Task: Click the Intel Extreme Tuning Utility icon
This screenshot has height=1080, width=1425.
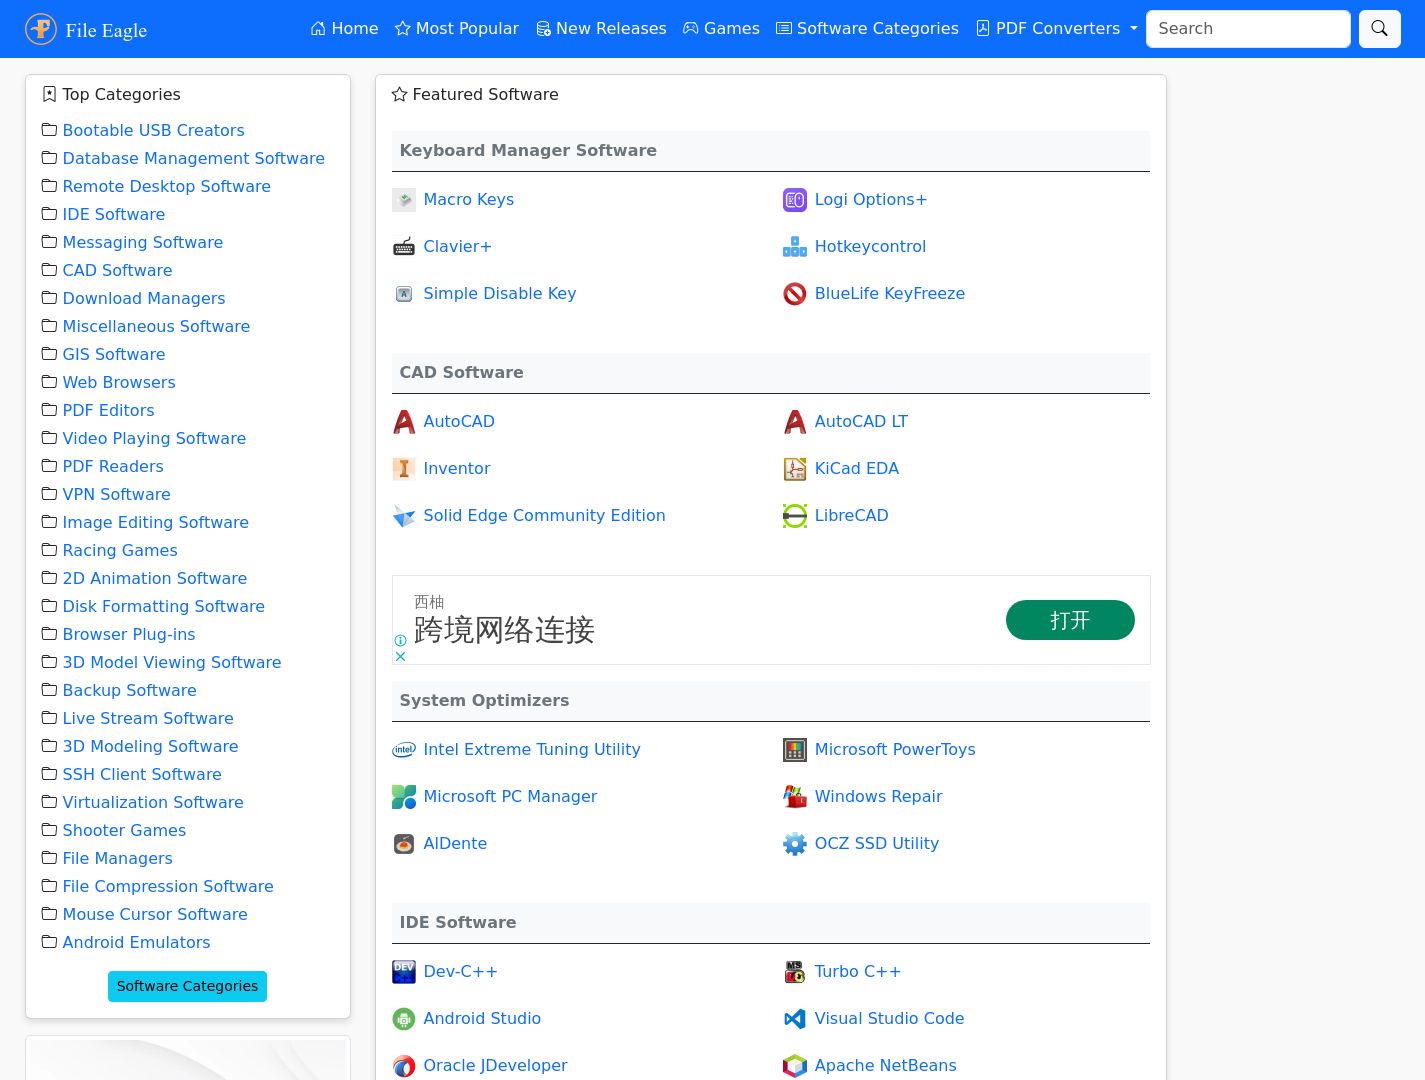Action: click(x=404, y=750)
